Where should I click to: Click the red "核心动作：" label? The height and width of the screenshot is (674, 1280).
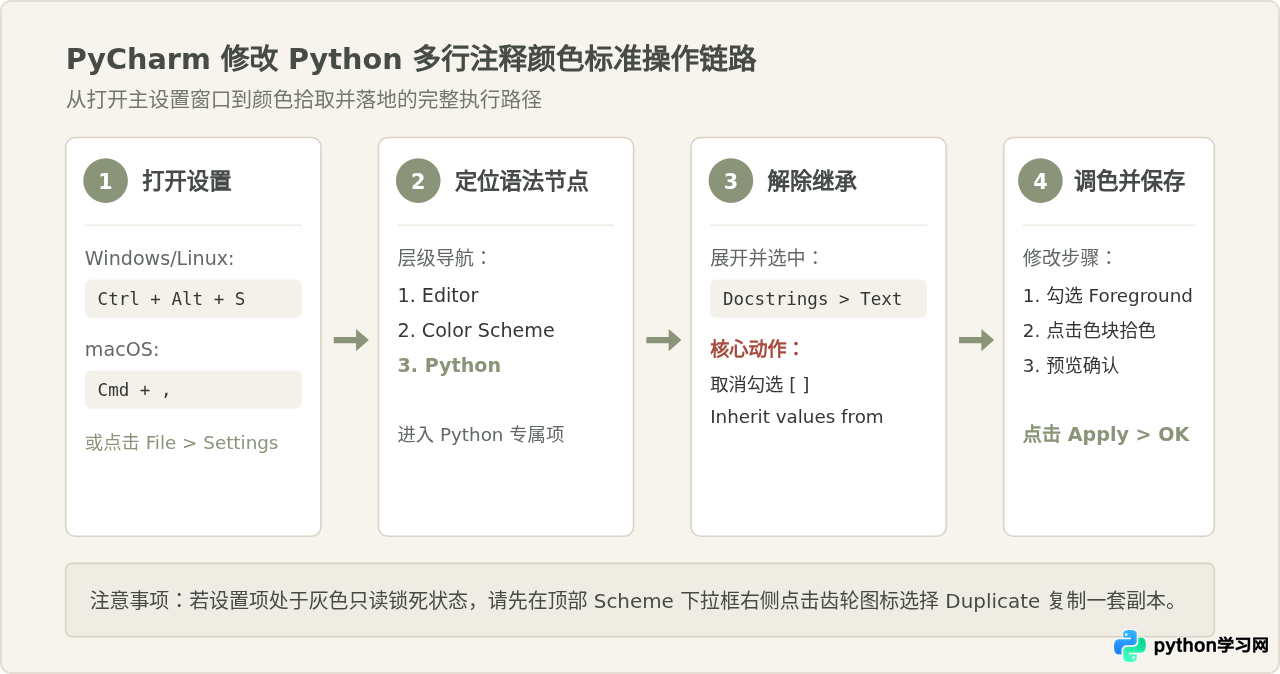[757, 349]
